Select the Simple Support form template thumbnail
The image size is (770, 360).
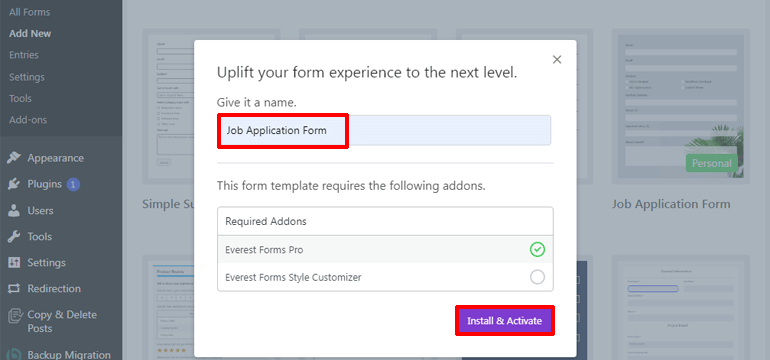[x=168, y=106]
